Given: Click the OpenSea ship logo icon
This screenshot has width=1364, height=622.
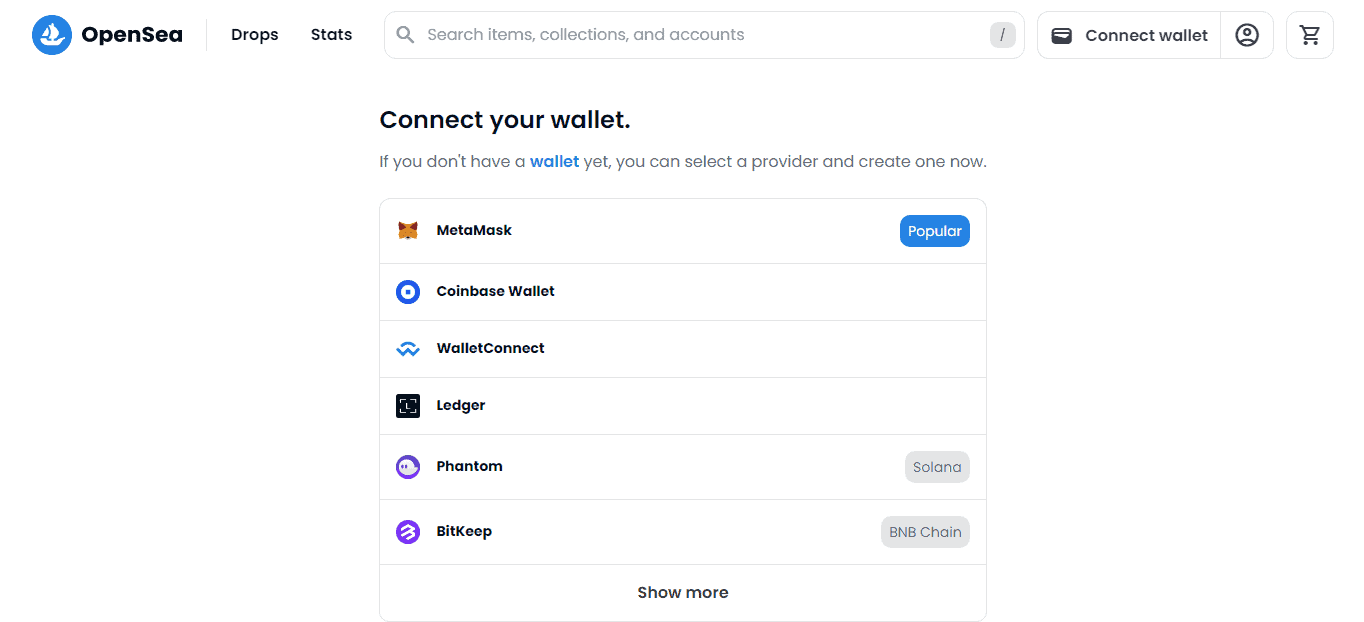Looking at the screenshot, I should (52, 34).
